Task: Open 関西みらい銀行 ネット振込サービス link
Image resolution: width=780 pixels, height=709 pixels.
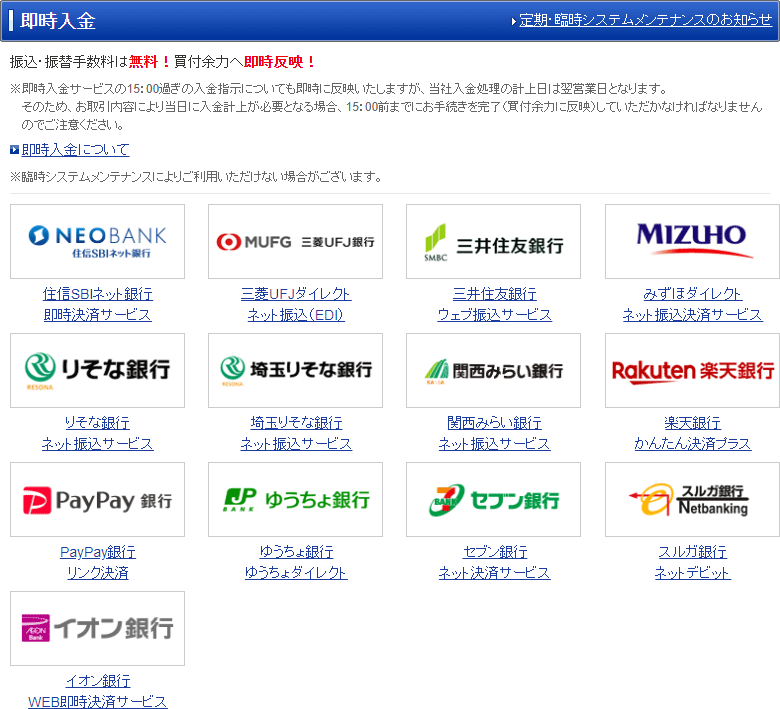Action: pyautogui.click(x=494, y=433)
